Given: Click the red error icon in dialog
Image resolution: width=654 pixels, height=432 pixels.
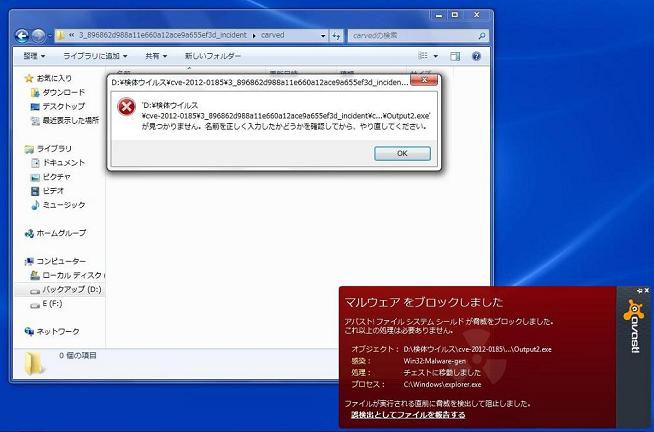Looking at the screenshot, I should click(x=126, y=107).
